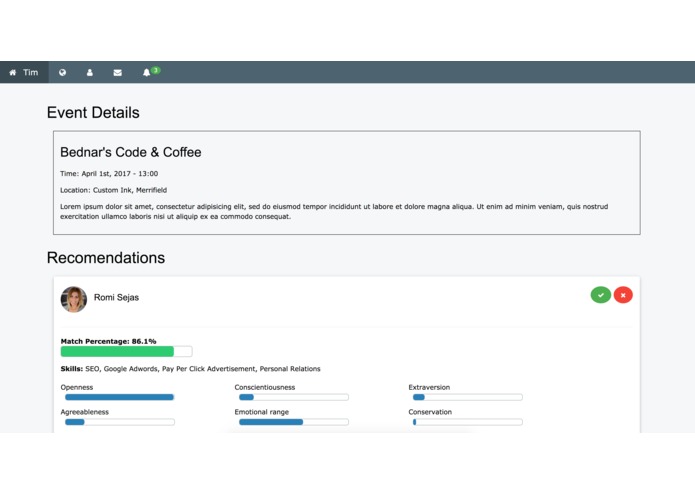Reject Romi Sejas with red X
The image size is (695, 494).
[623, 295]
